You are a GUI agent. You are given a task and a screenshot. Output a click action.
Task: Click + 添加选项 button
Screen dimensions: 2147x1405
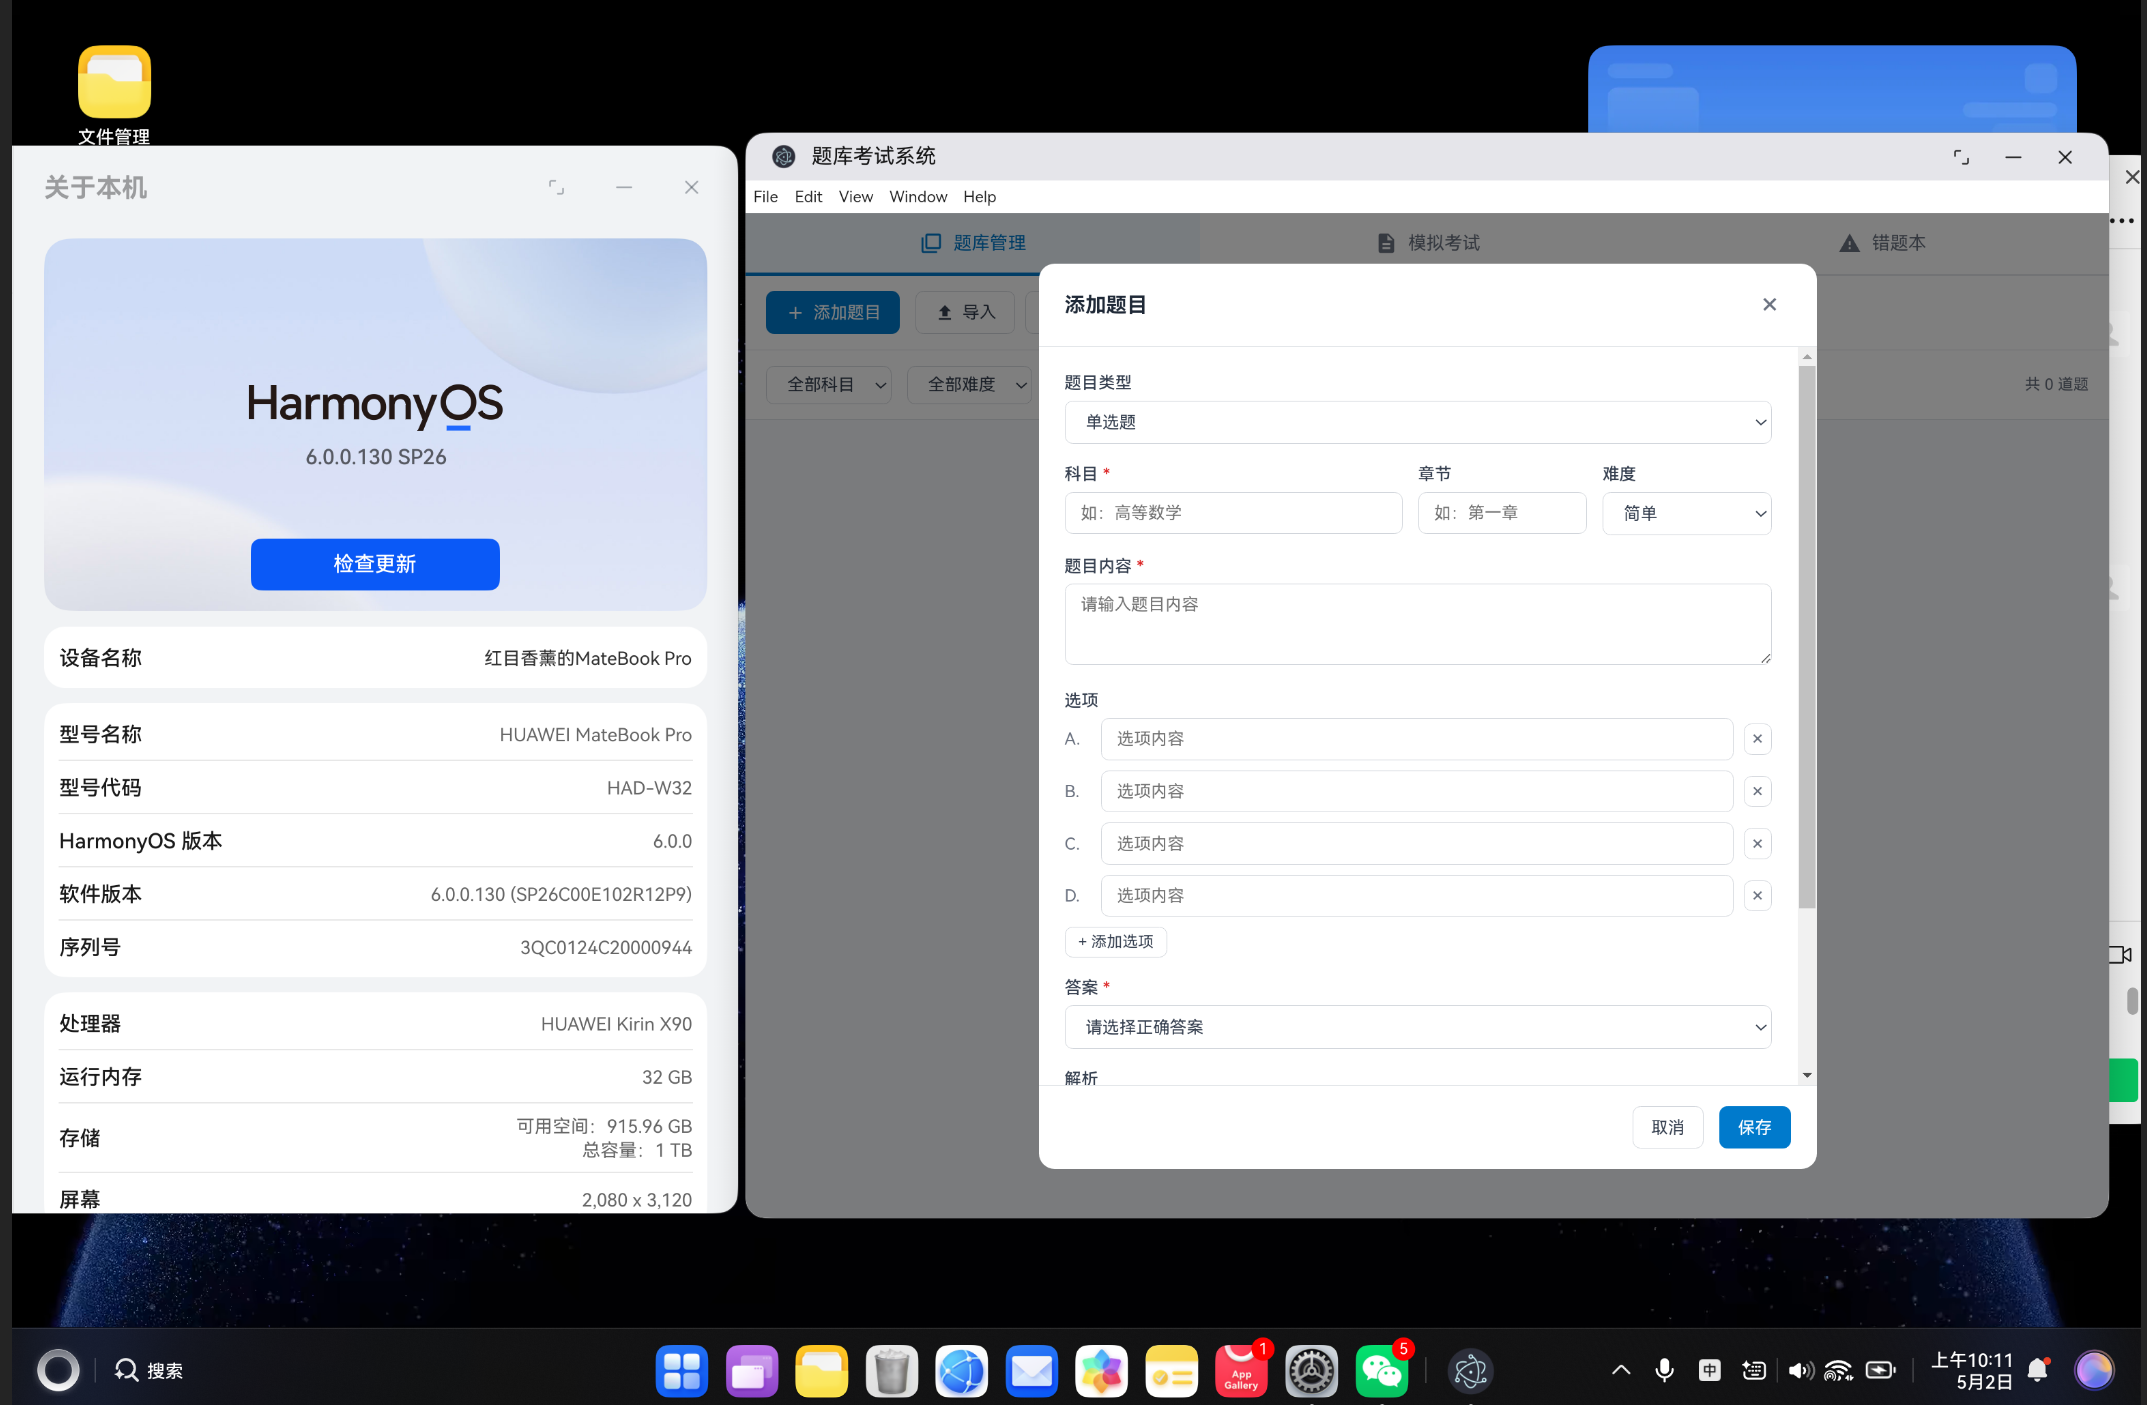pyautogui.click(x=1115, y=942)
